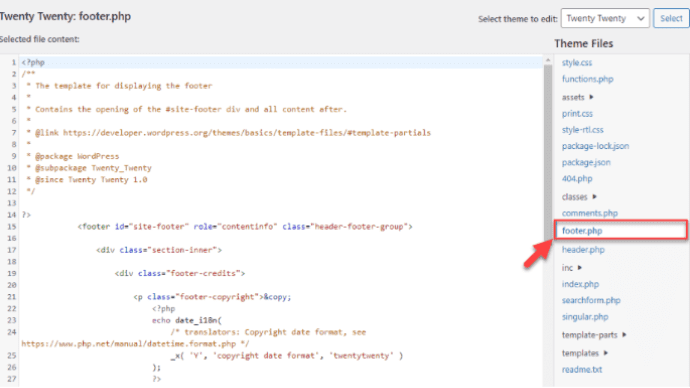Viewport: 690px width, 388px height.
Task: Open index.php theme file
Action: [x=580, y=284]
